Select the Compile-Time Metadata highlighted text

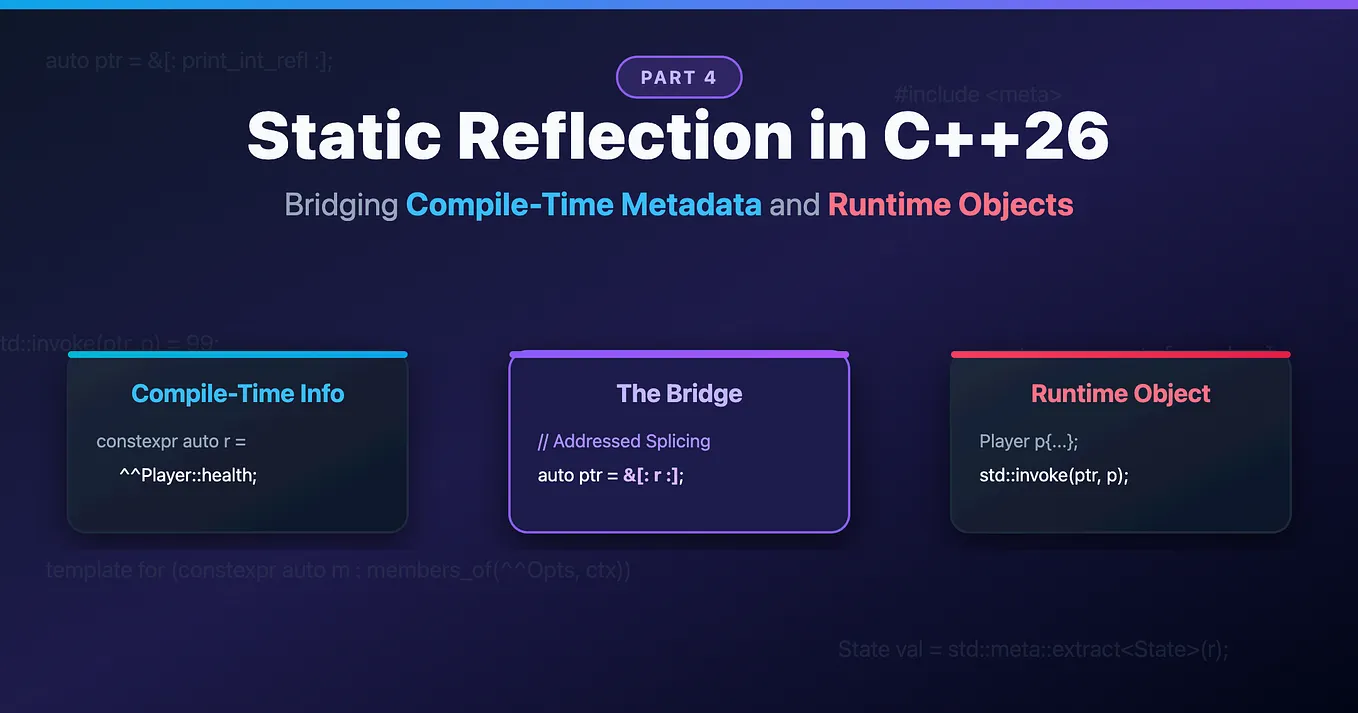tap(583, 205)
